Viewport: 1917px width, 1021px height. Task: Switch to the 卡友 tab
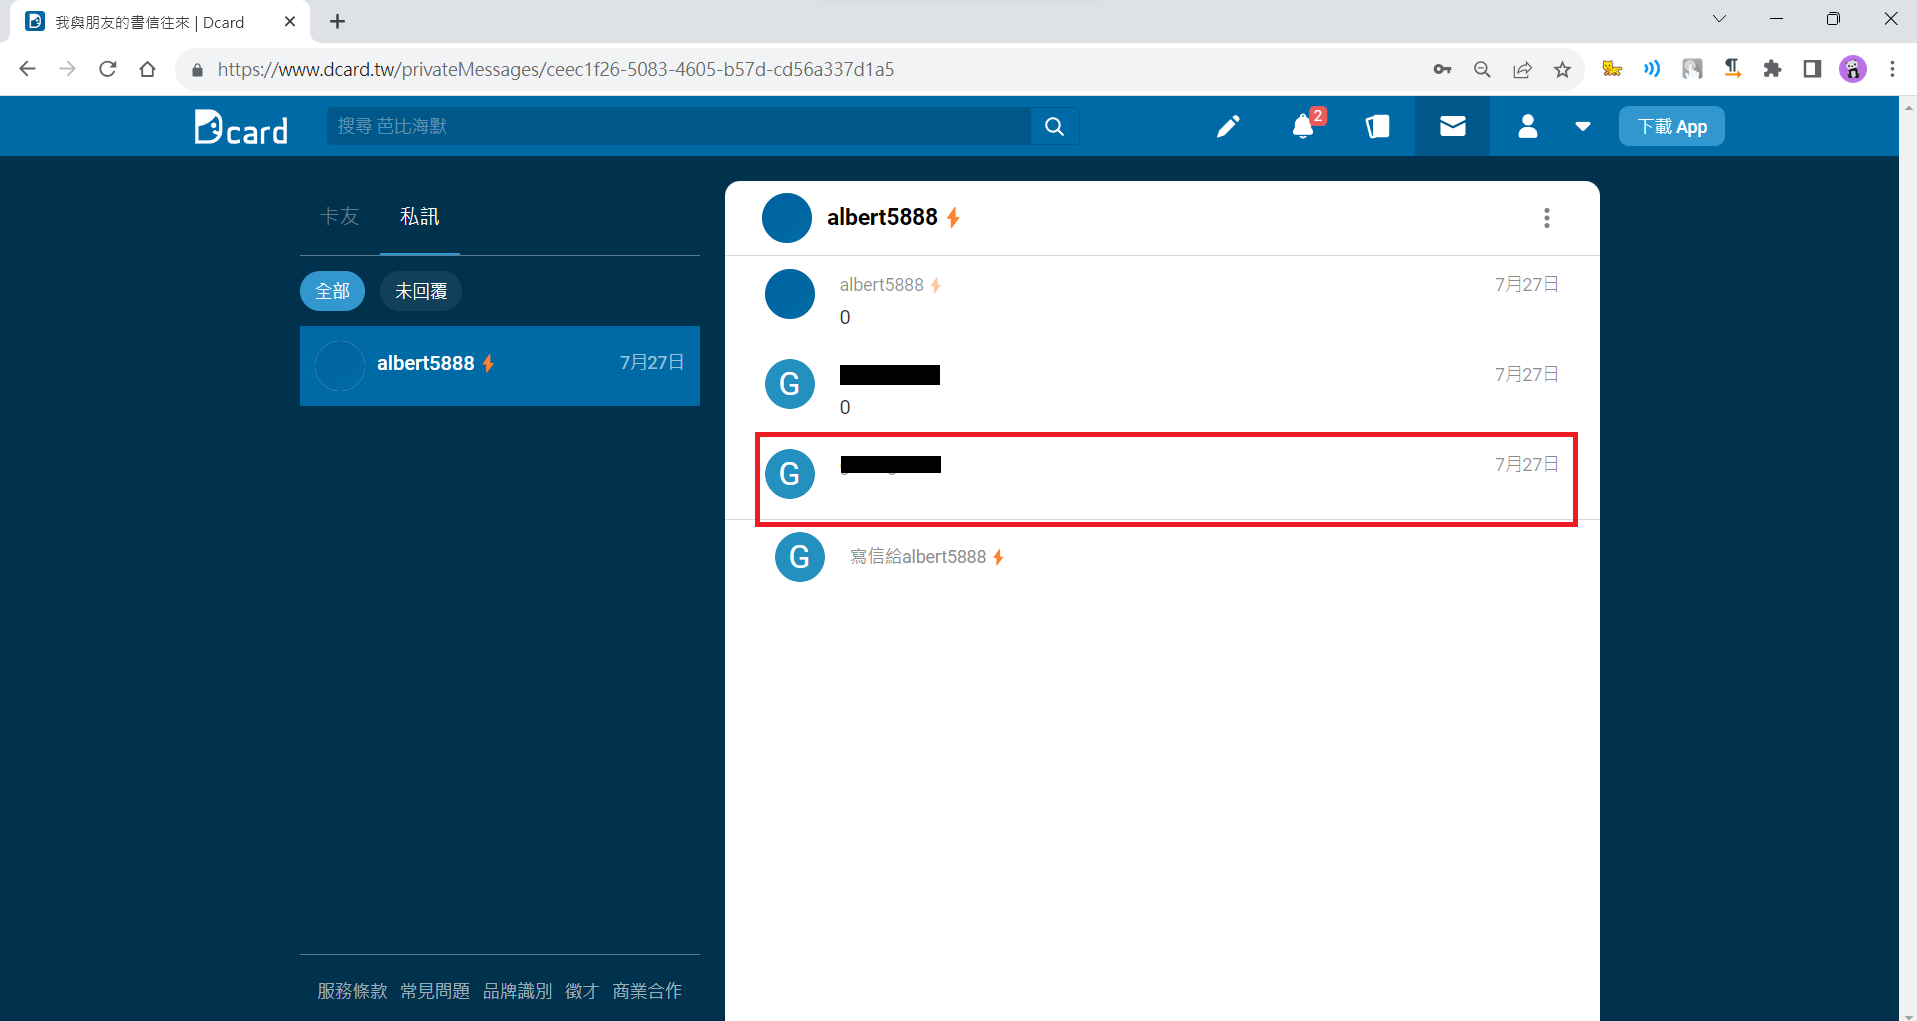(x=340, y=216)
